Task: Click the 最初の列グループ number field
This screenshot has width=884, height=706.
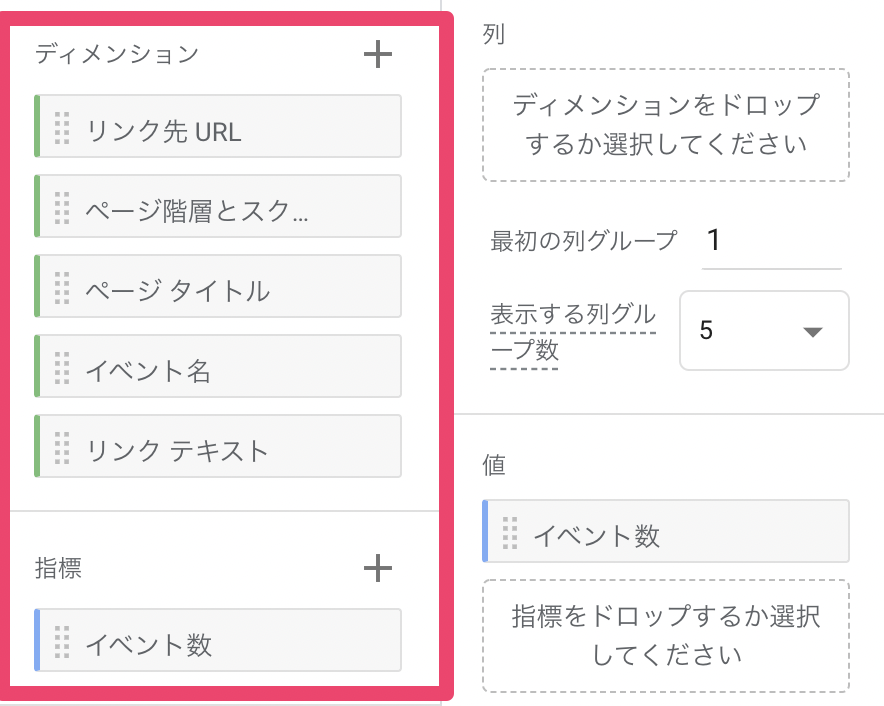Action: pos(770,241)
